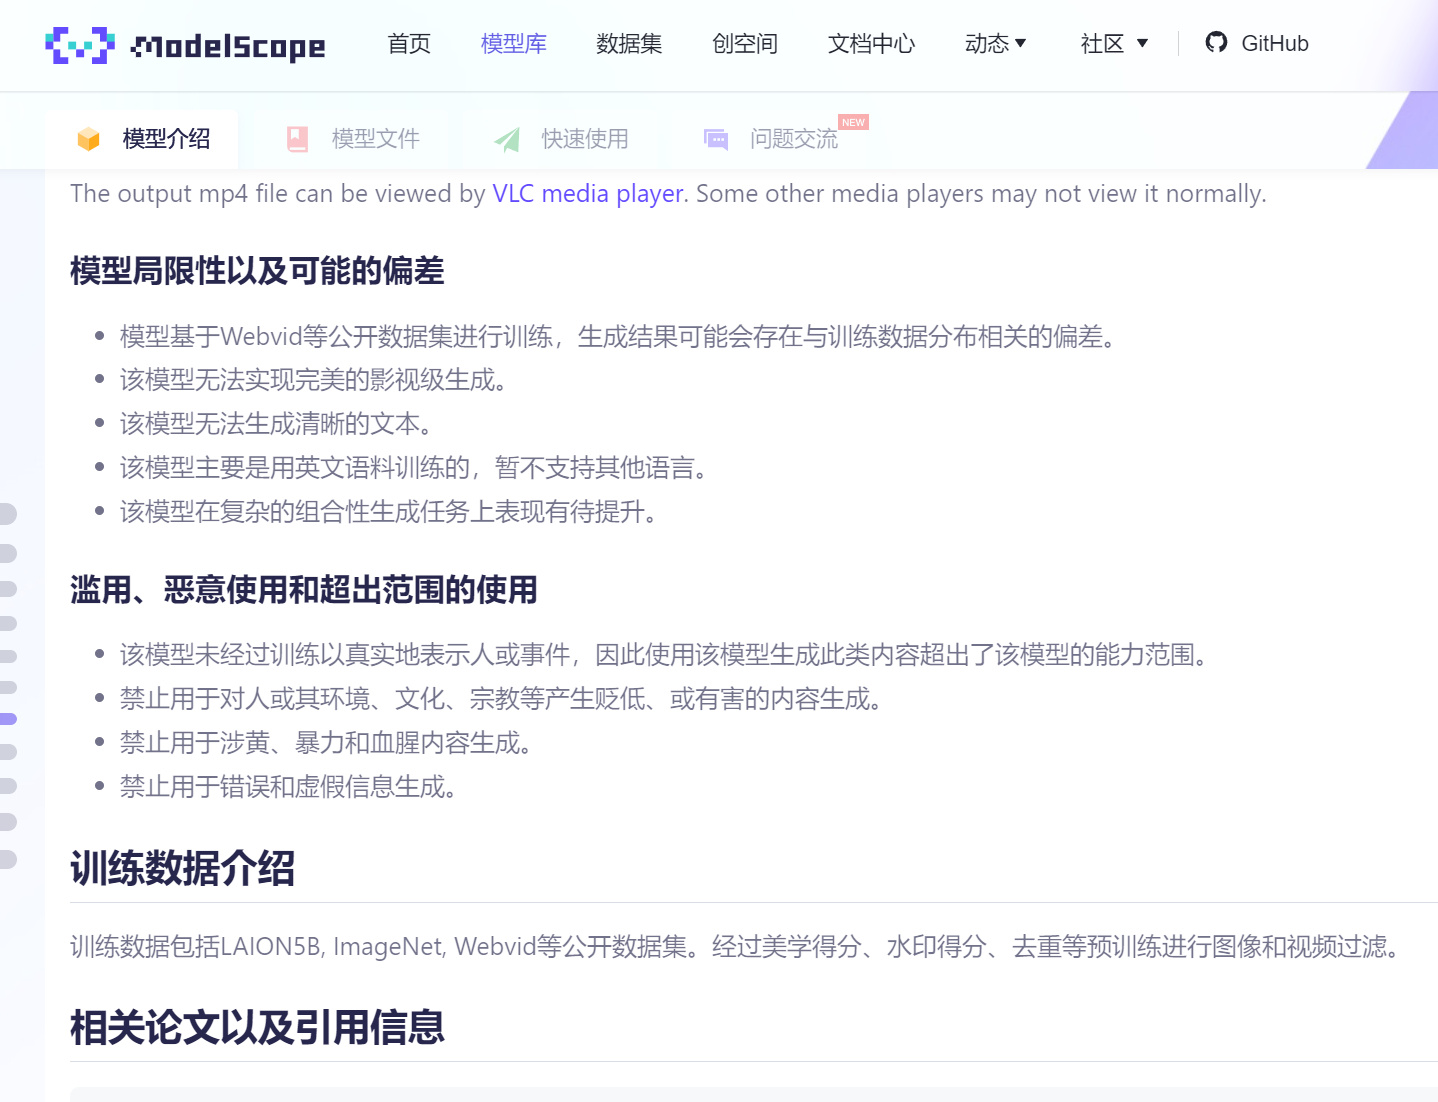Switch to the 模型文件 tab

point(375,139)
